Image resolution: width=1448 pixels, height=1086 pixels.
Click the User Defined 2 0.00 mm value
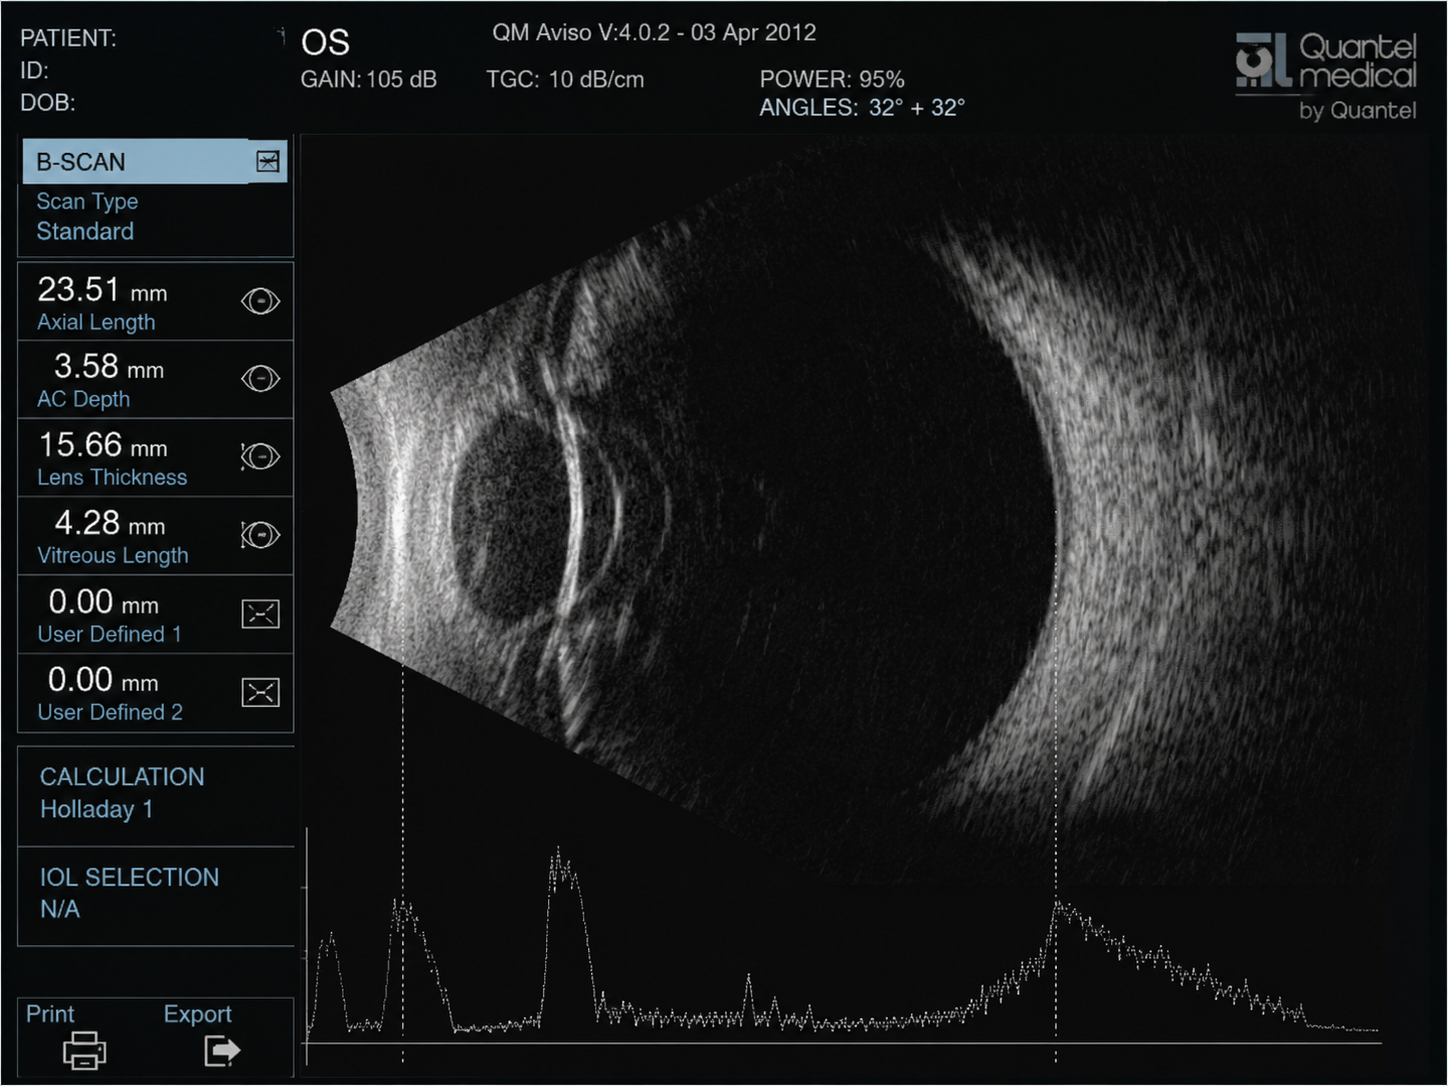tap(104, 680)
